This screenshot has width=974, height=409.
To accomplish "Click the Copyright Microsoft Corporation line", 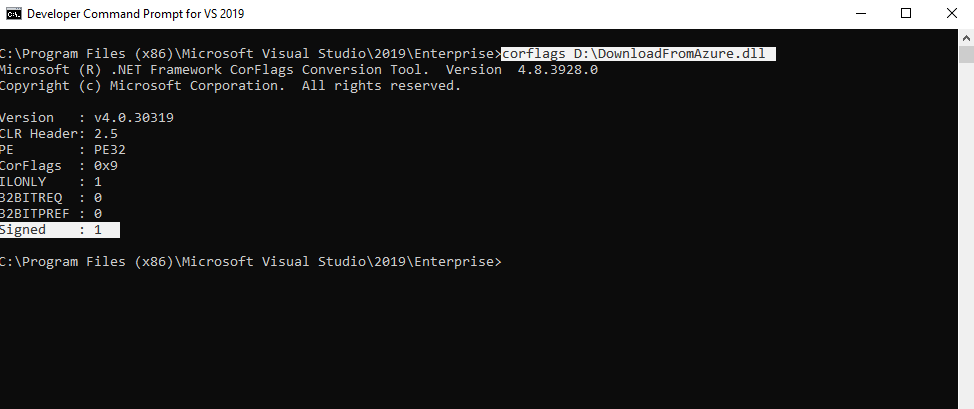I will click(230, 86).
